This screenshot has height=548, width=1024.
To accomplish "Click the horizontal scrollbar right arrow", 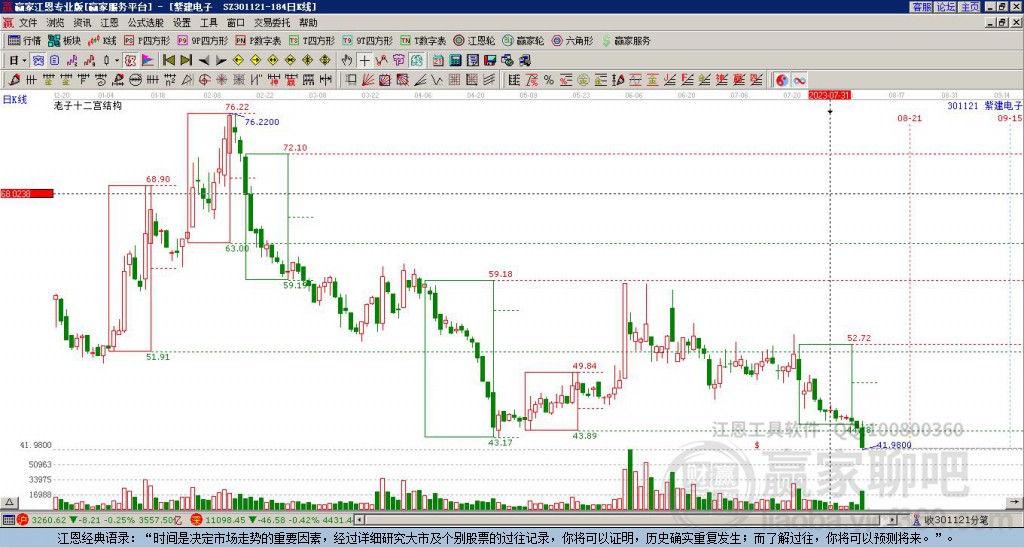I will click(892, 520).
